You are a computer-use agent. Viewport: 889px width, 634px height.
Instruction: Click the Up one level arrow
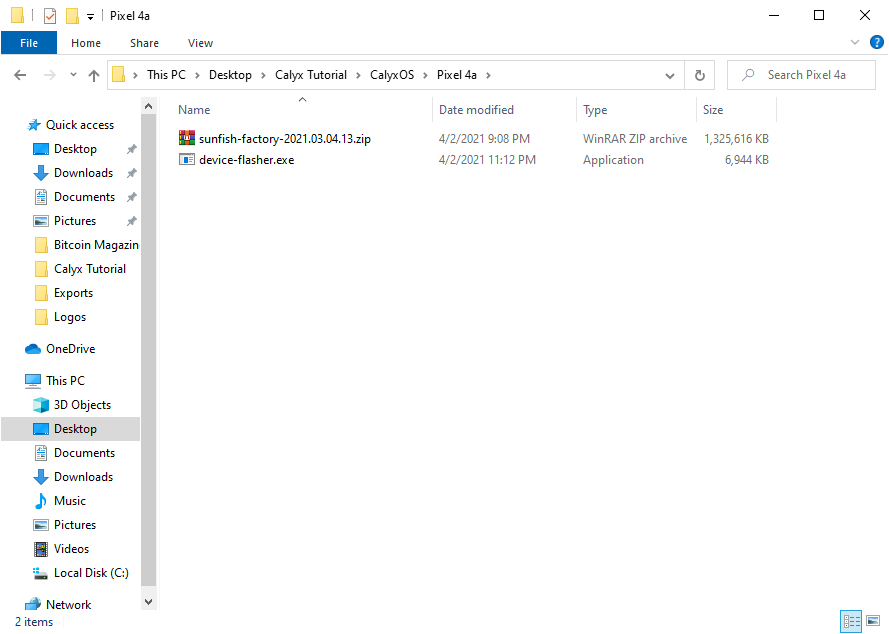click(x=94, y=75)
